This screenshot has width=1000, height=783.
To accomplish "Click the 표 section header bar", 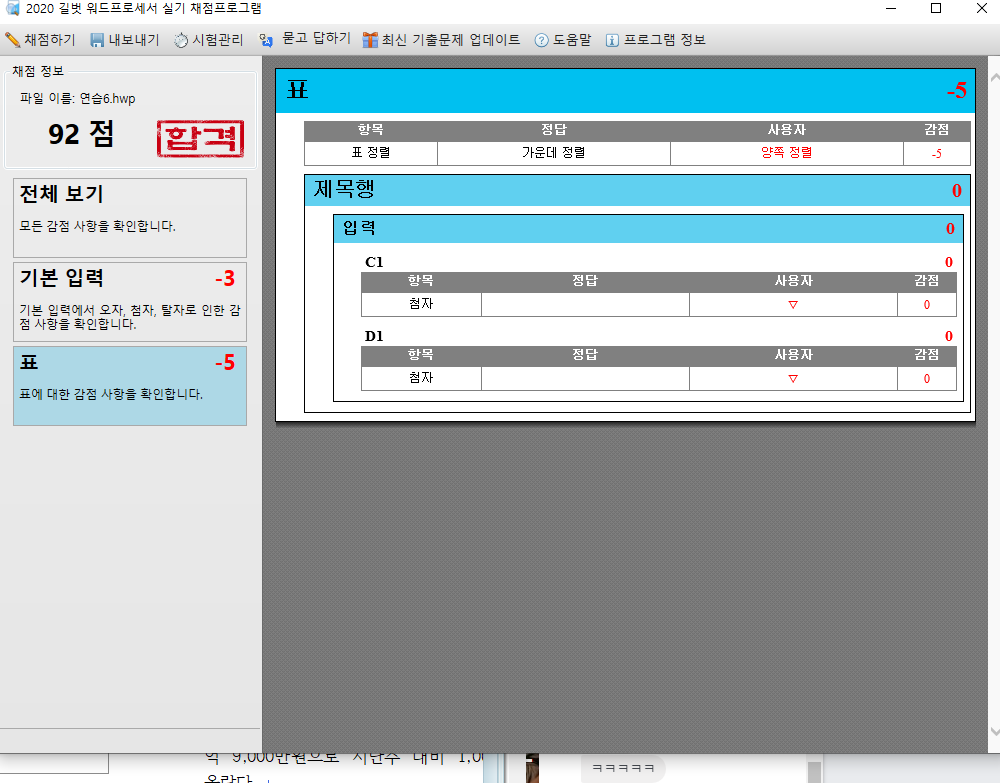I will 626,91.
